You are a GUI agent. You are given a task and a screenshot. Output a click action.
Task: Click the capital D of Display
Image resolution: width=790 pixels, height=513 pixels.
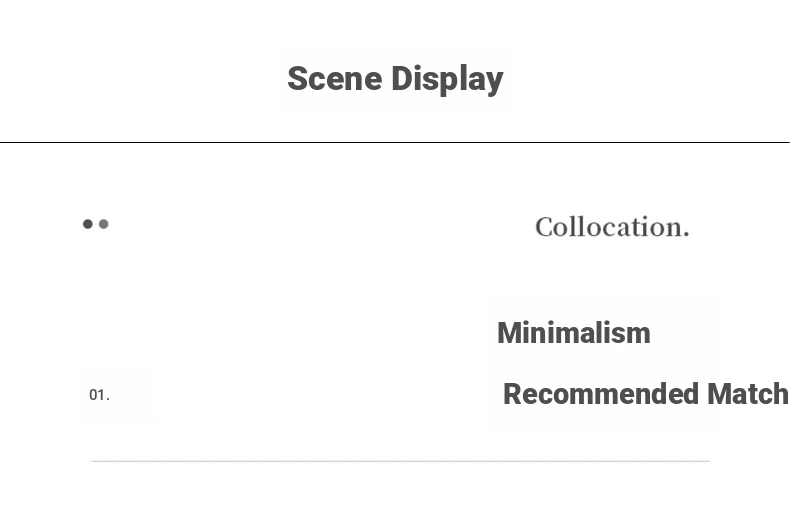pos(401,79)
